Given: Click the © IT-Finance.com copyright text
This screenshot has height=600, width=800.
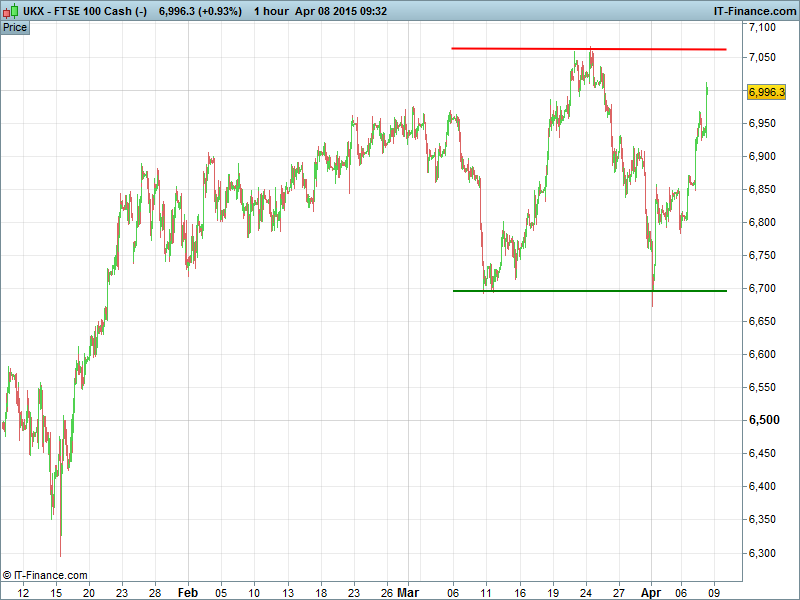Looking at the screenshot, I should coord(45,575).
